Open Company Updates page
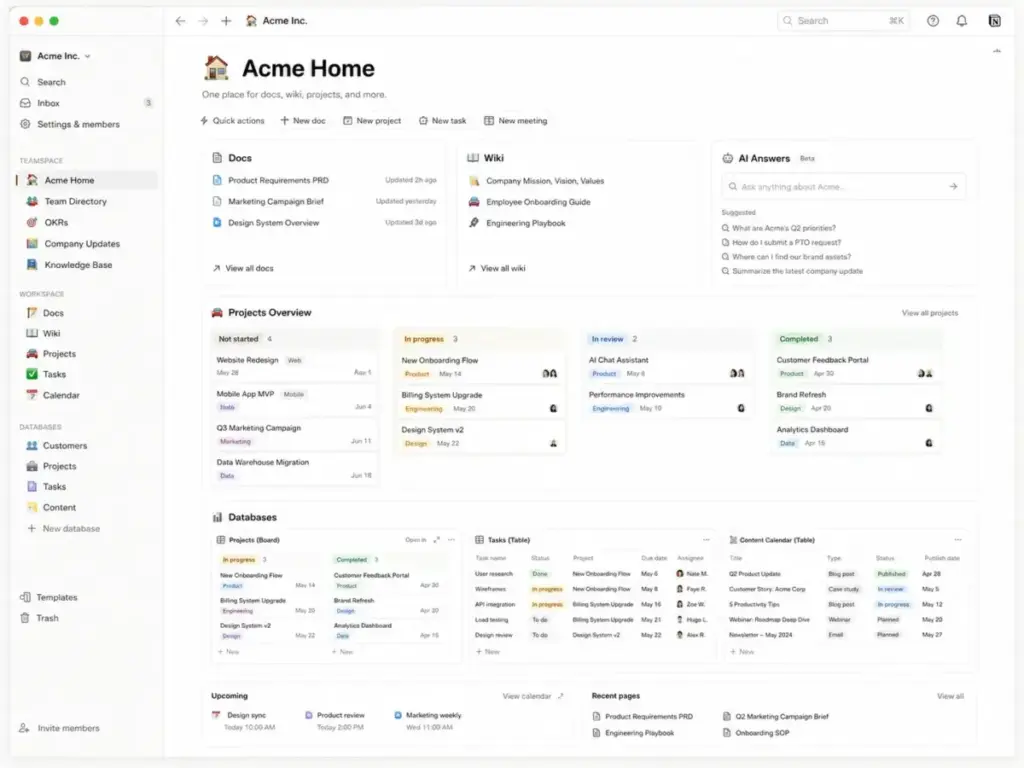The height and width of the screenshot is (768, 1024). tap(82, 244)
